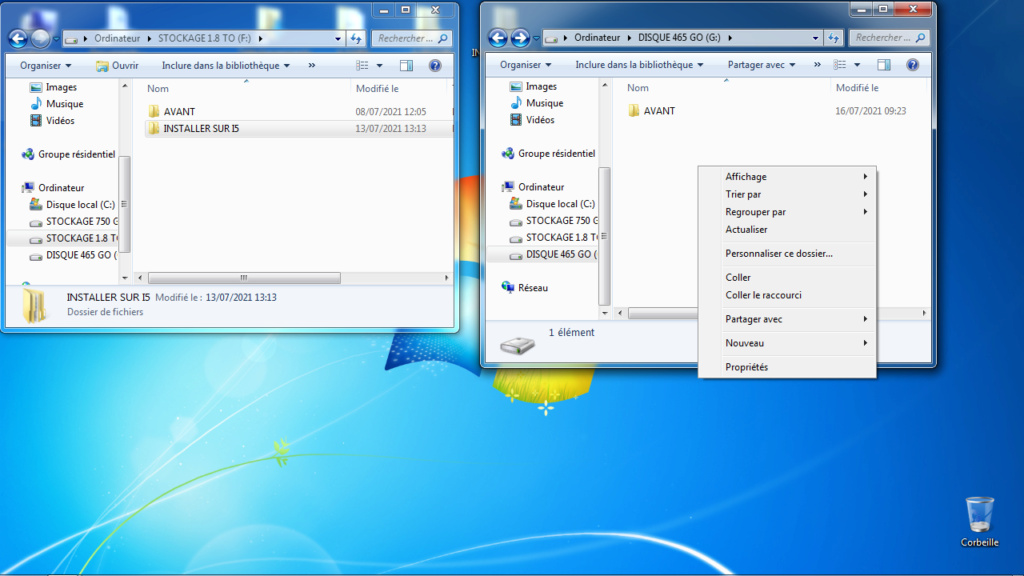The image size is (1024, 576).
Task: Select AVANT folder in STOCKAGE 1.8 TO window
Action: coord(172,112)
